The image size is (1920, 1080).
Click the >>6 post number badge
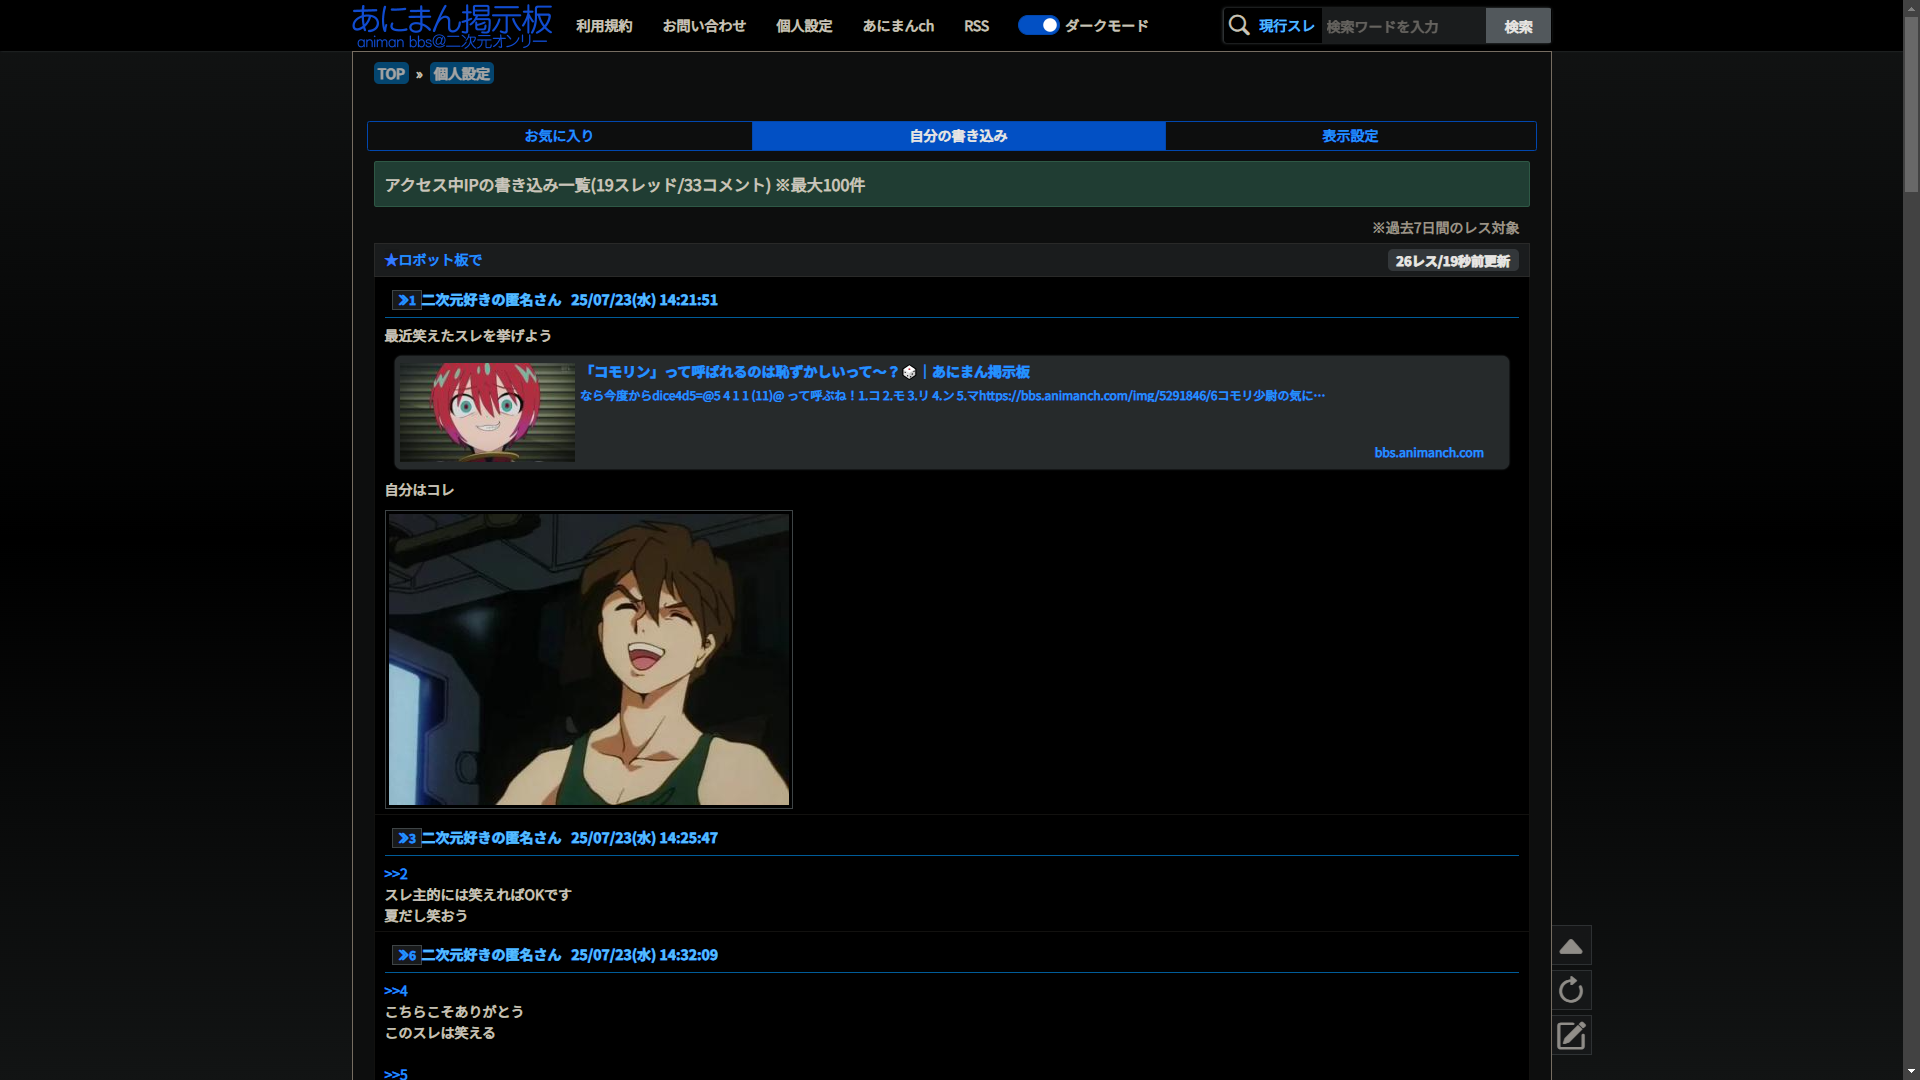(406, 955)
